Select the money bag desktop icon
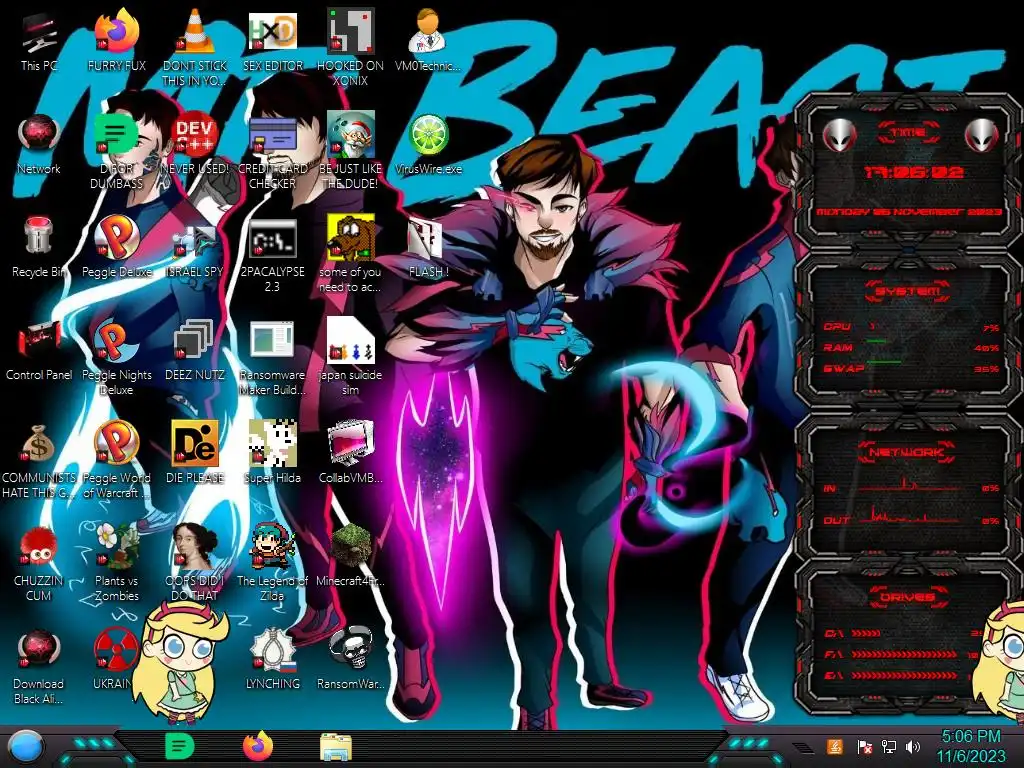1024x768 pixels. point(39,443)
